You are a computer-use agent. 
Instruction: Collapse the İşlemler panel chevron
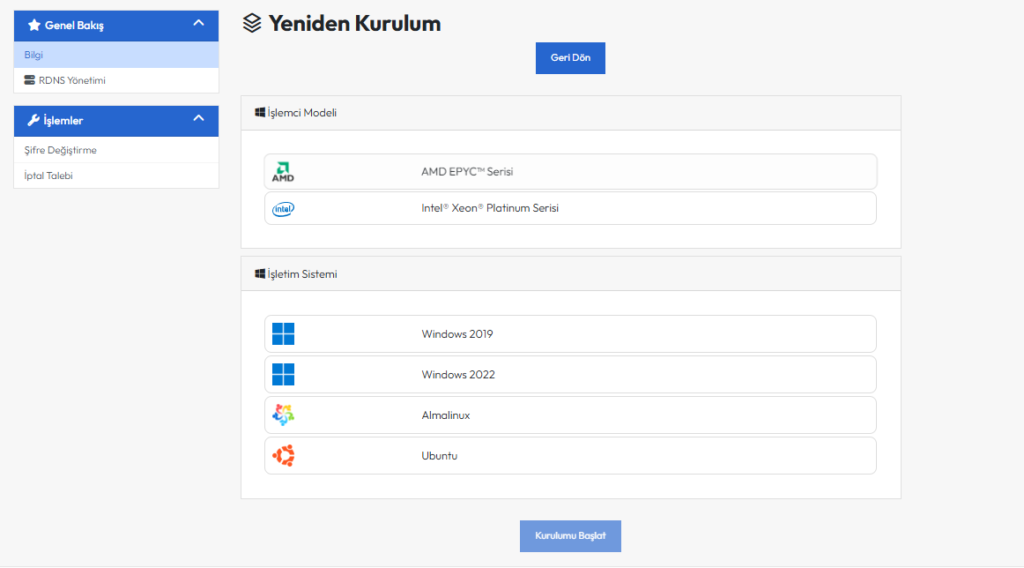(x=198, y=120)
